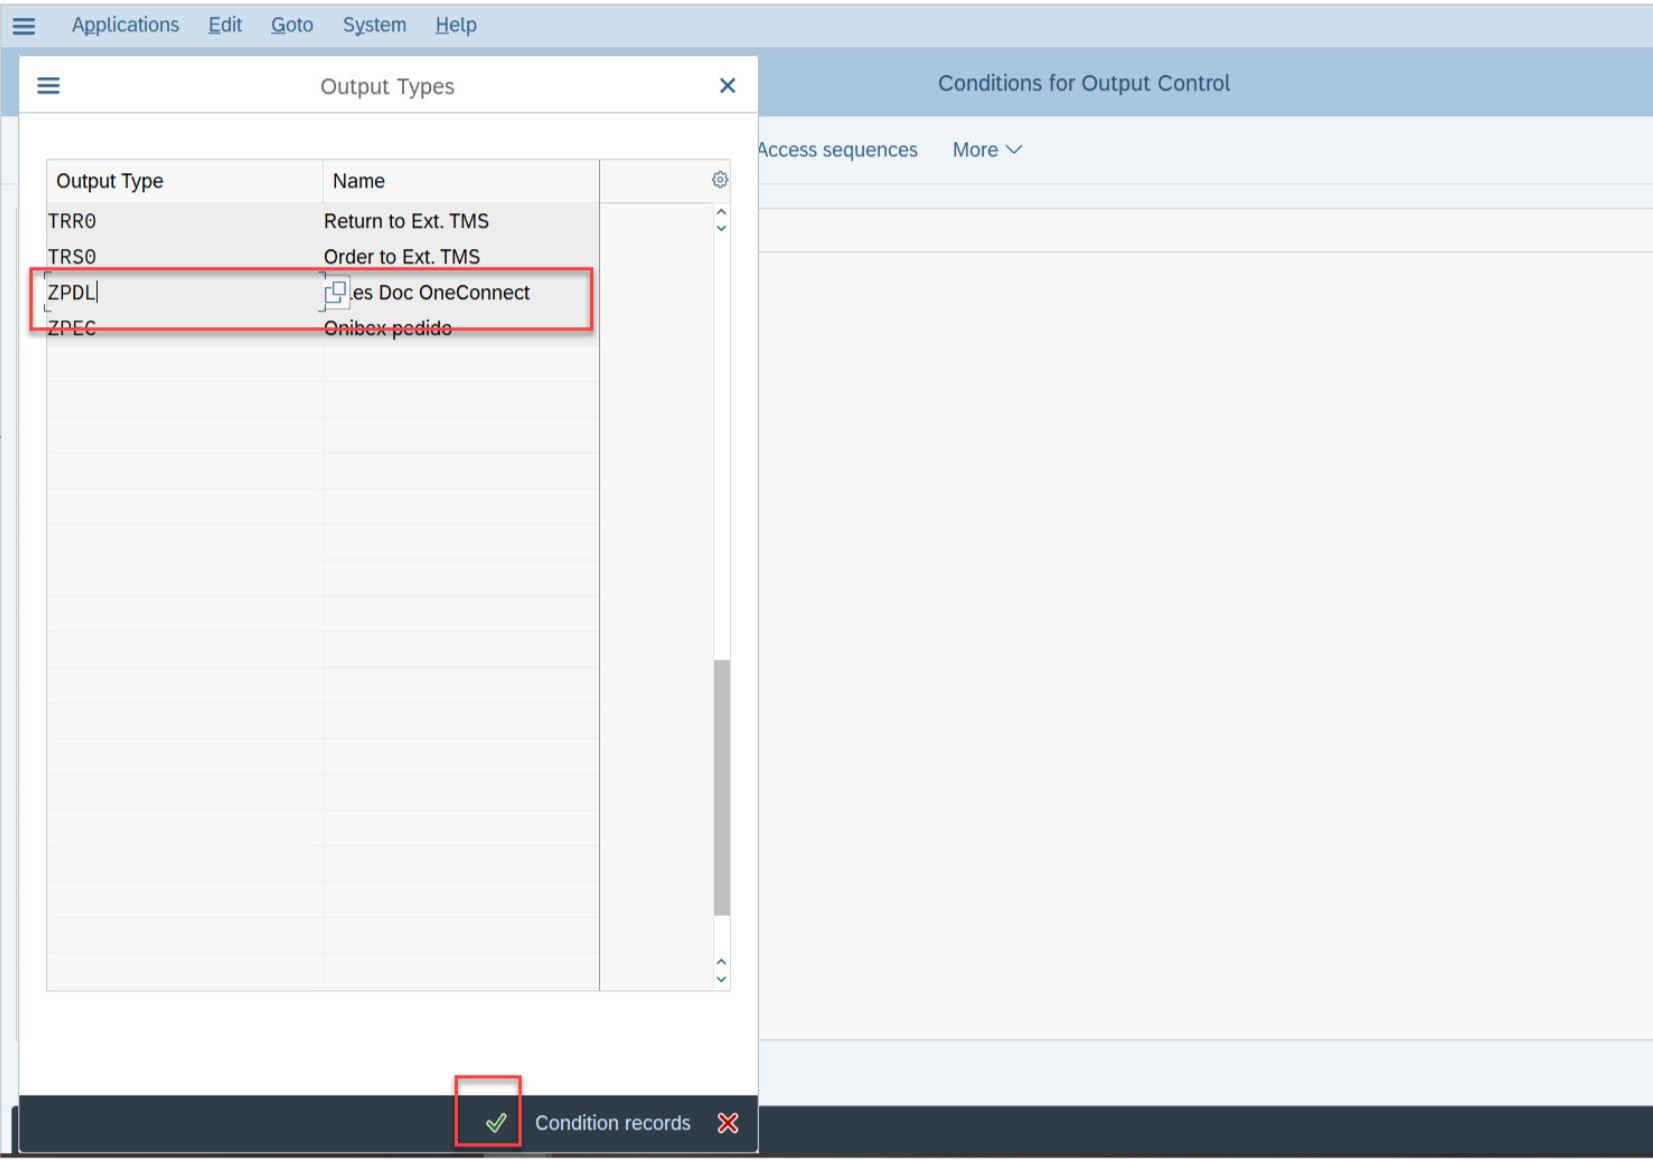Open the main hamburger menu in menu bar
Screen dimensions: 1653x1160
pos(24,26)
